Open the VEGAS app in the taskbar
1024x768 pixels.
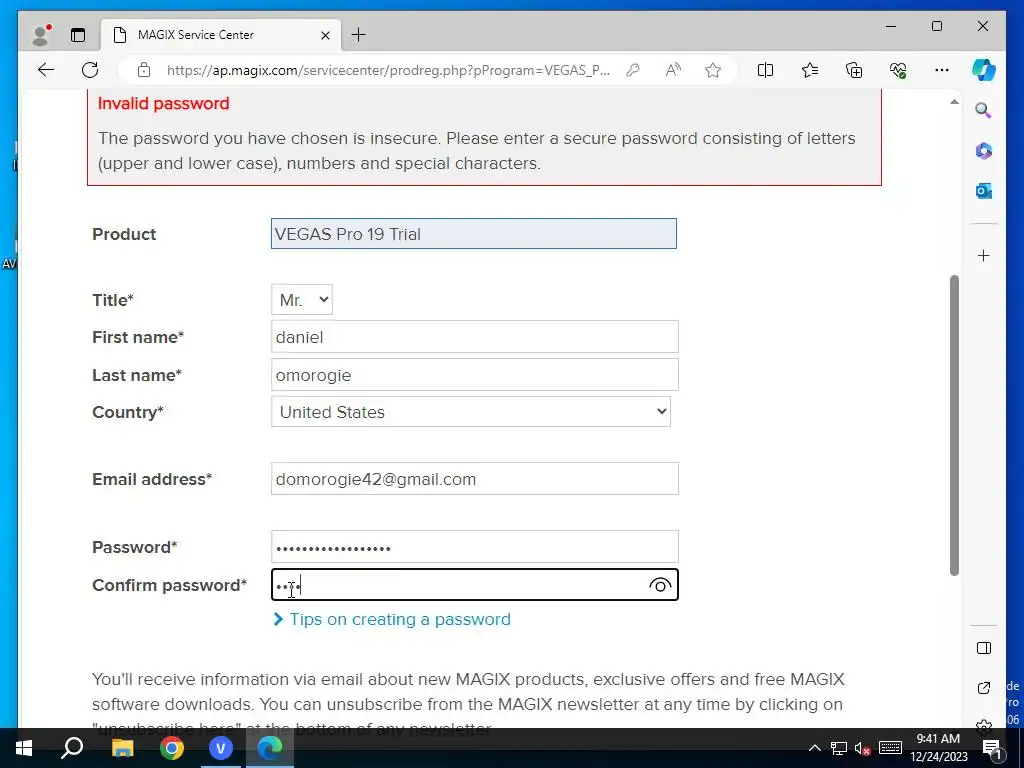(221, 748)
